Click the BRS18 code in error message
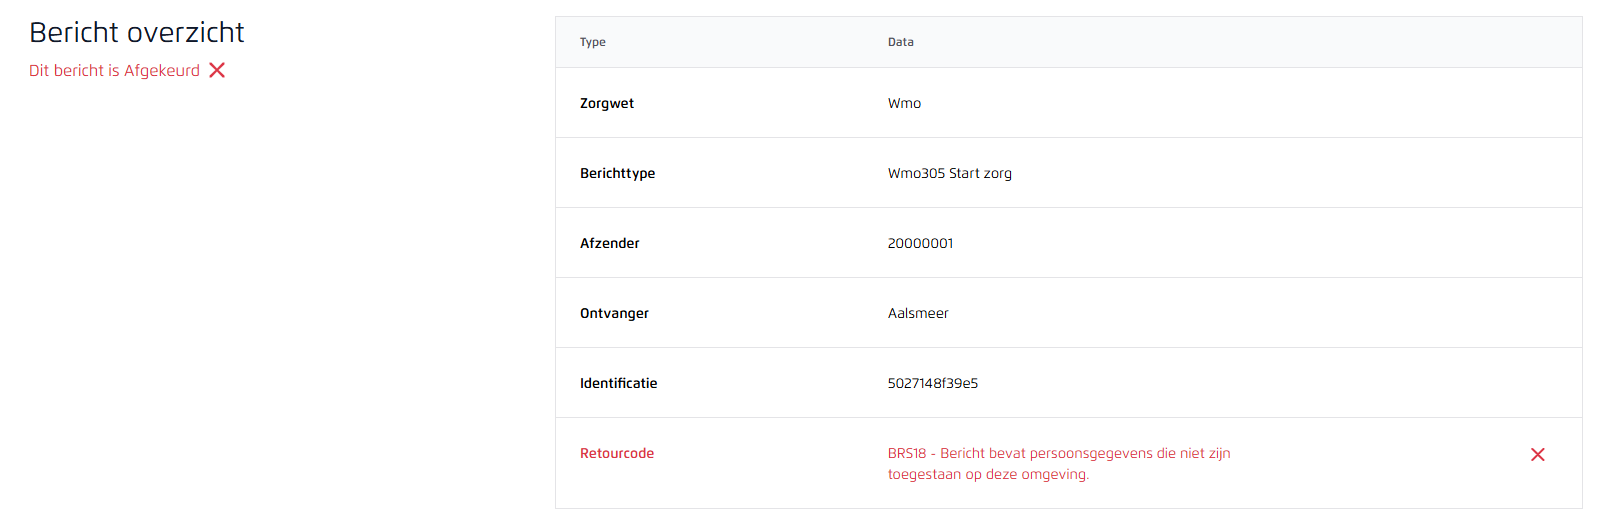This screenshot has height=525, width=1599. pos(906,453)
